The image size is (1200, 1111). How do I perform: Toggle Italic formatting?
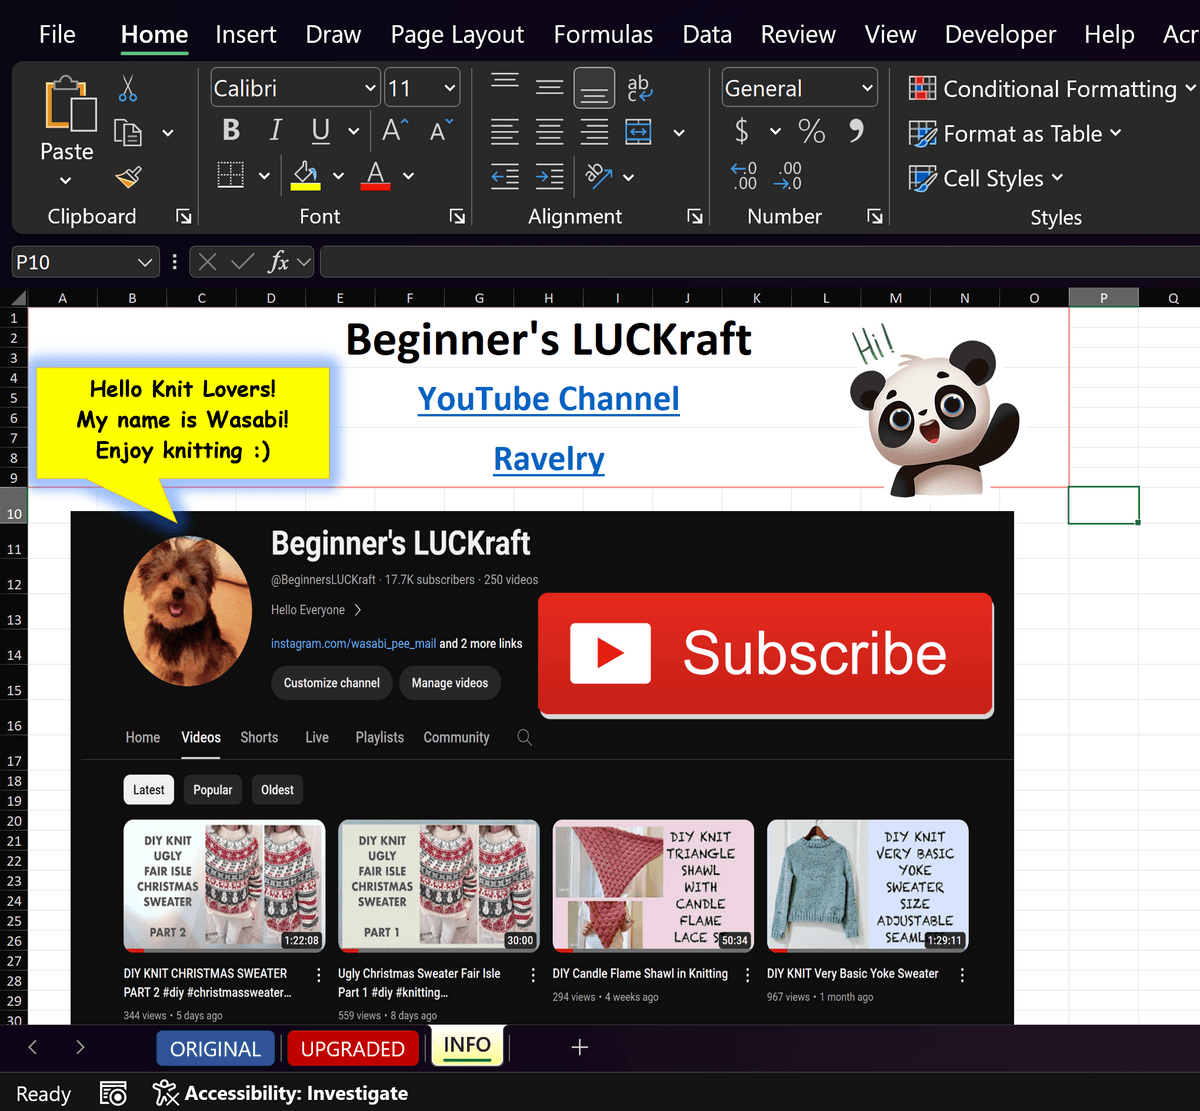pyautogui.click(x=275, y=131)
